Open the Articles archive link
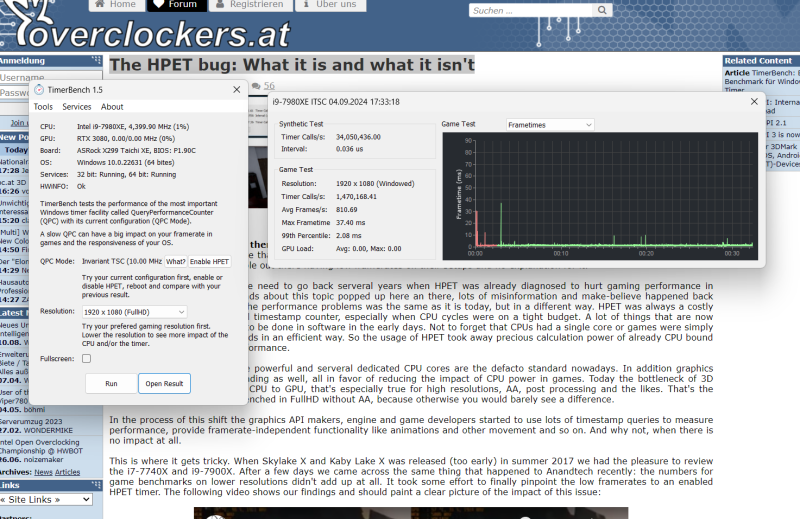 tap(67, 472)
